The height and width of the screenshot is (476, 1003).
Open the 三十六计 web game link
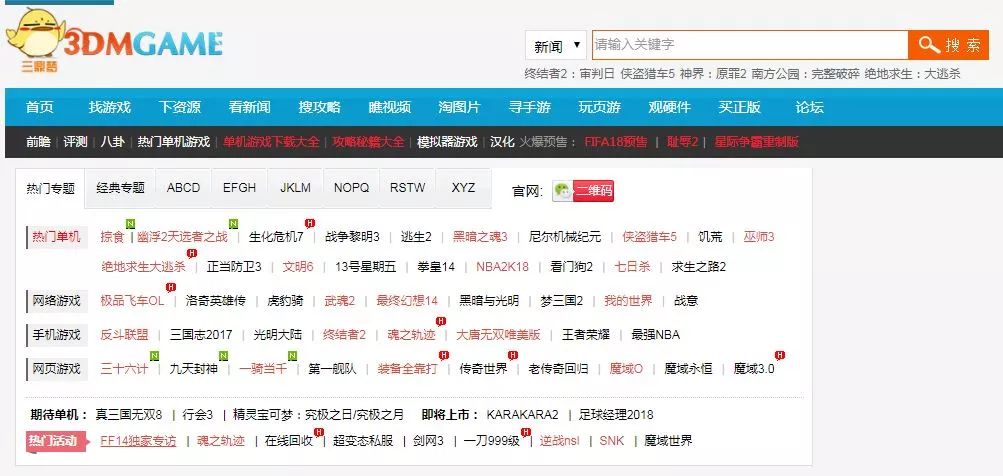coord(124,369)
